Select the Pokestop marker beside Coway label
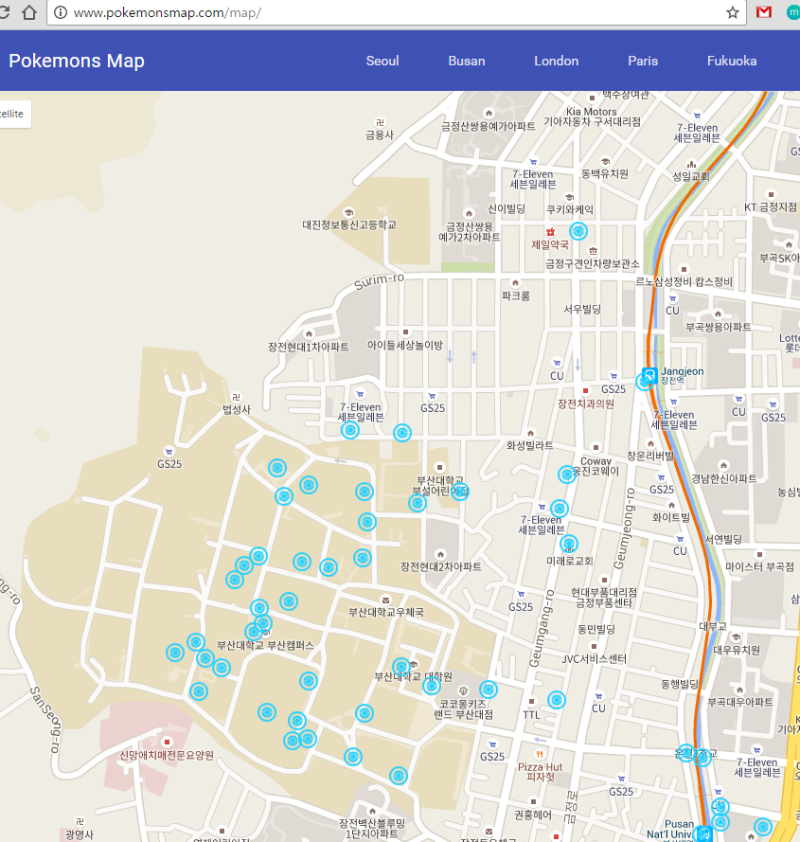 pos(566,474)
